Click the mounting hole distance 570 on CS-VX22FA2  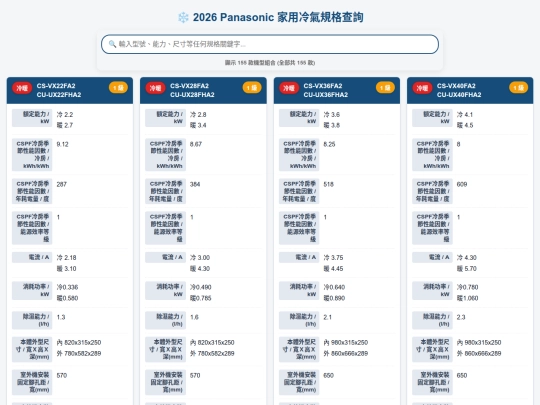click(x=62, y=375)
